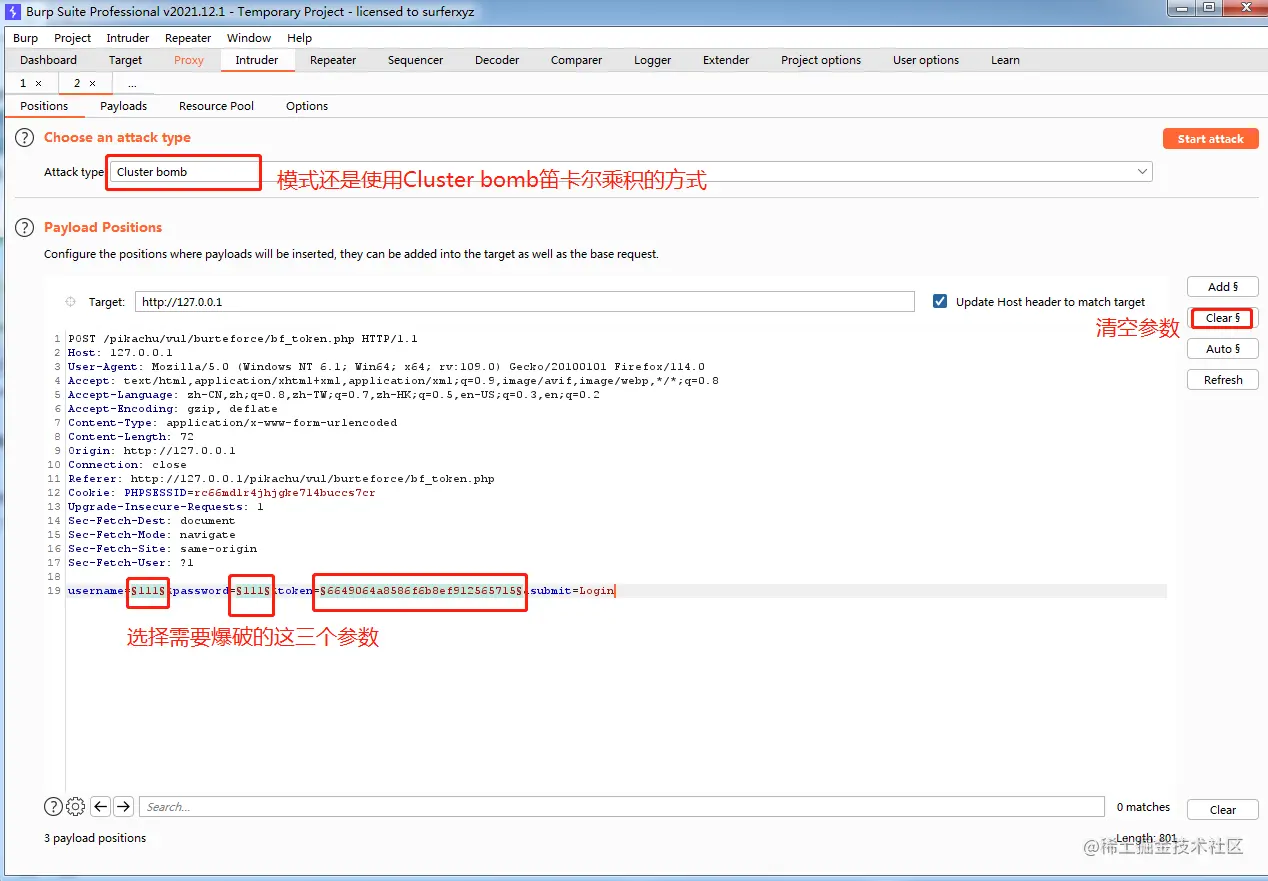Switch to the Dashboard tab
The height and width of the screenshot is (881, 1268).
tap(48, 60)
